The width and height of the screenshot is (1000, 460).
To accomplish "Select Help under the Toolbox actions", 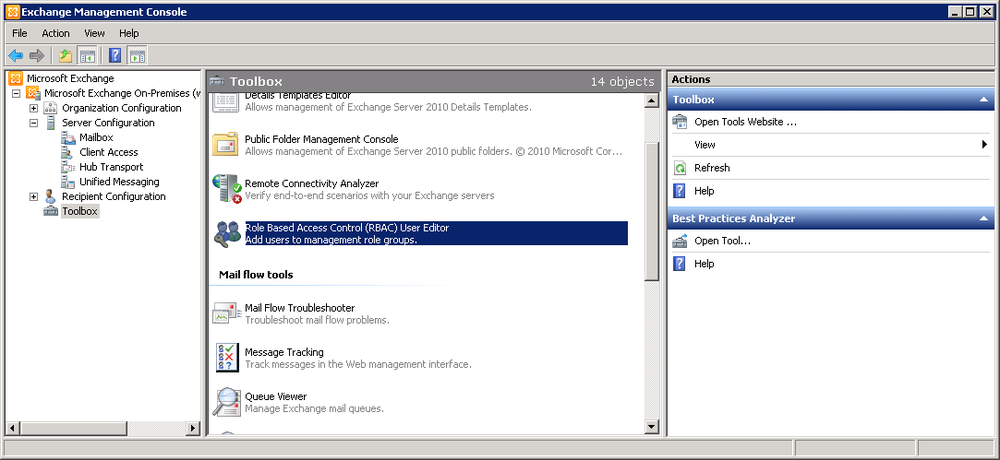I will pyautogui.click(x=704, y=191).
